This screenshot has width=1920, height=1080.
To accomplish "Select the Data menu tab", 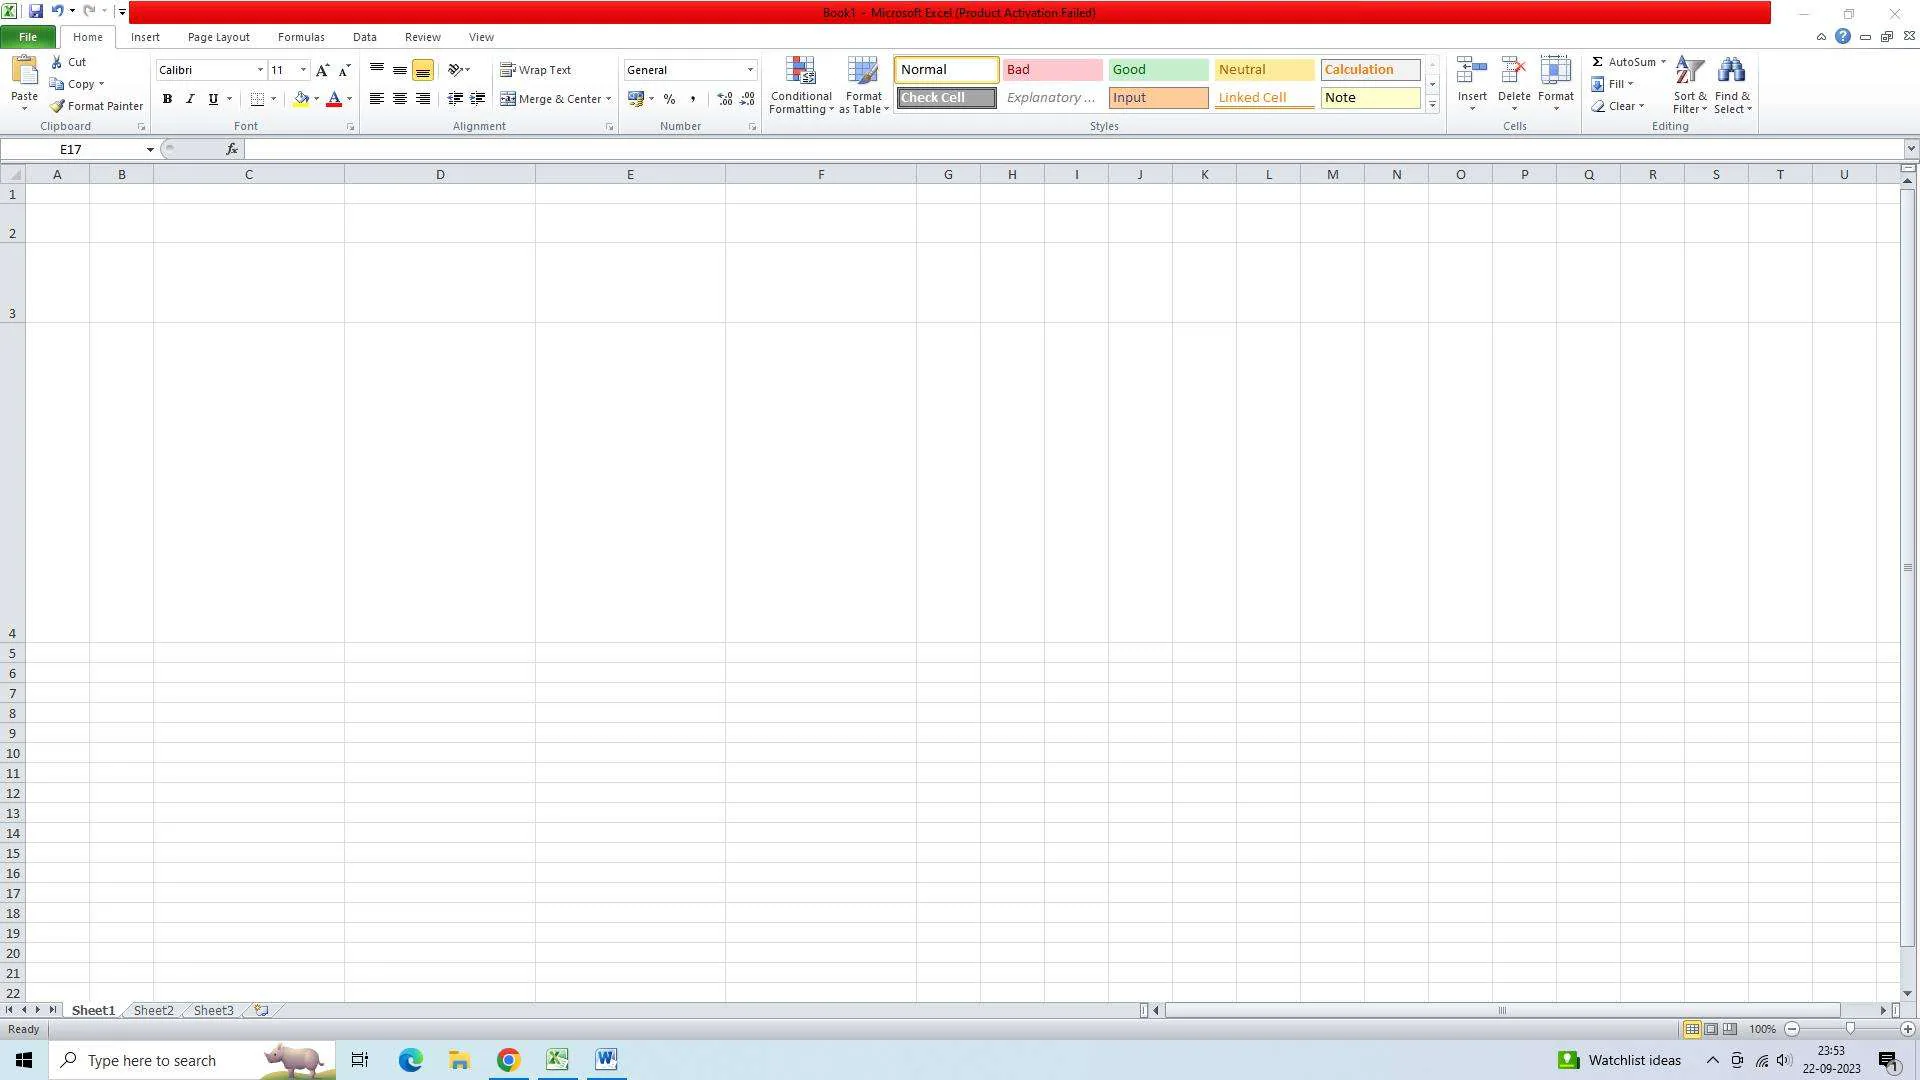I will [365, 37].
